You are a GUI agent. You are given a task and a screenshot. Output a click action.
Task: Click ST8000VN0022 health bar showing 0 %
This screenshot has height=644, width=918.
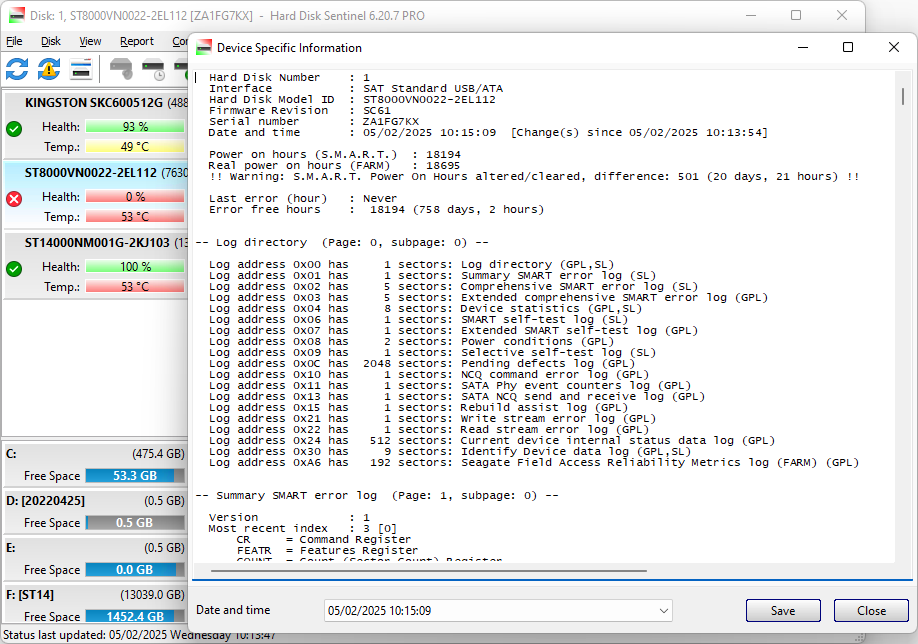coord(135,197)
